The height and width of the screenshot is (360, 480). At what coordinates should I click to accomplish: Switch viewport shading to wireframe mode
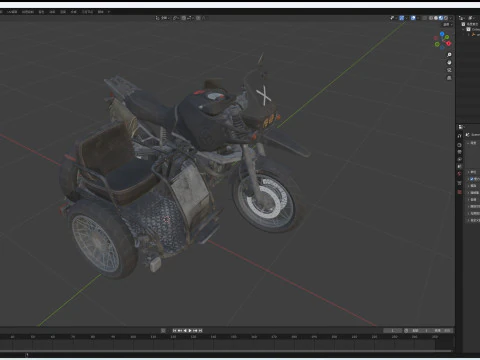click(431, 18)
